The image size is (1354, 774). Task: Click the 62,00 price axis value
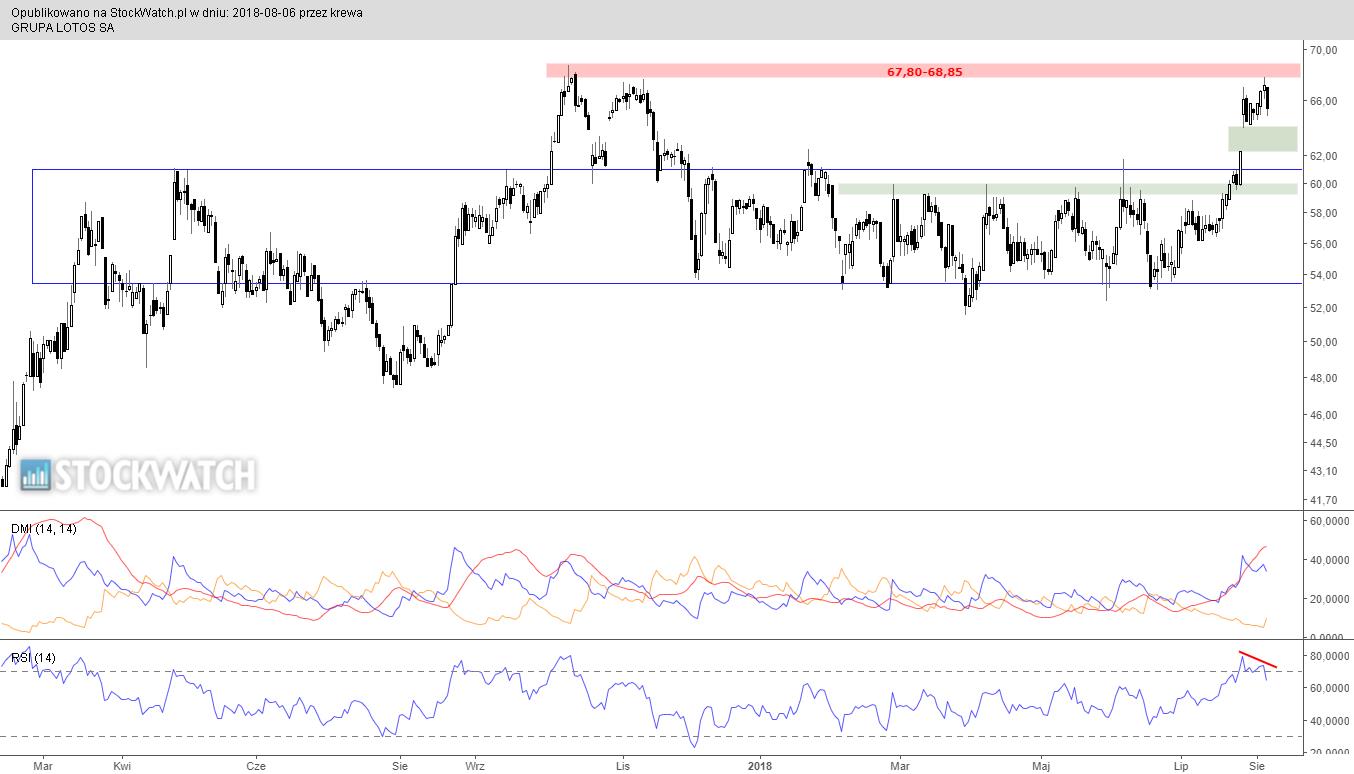(x=1323, y=156)
